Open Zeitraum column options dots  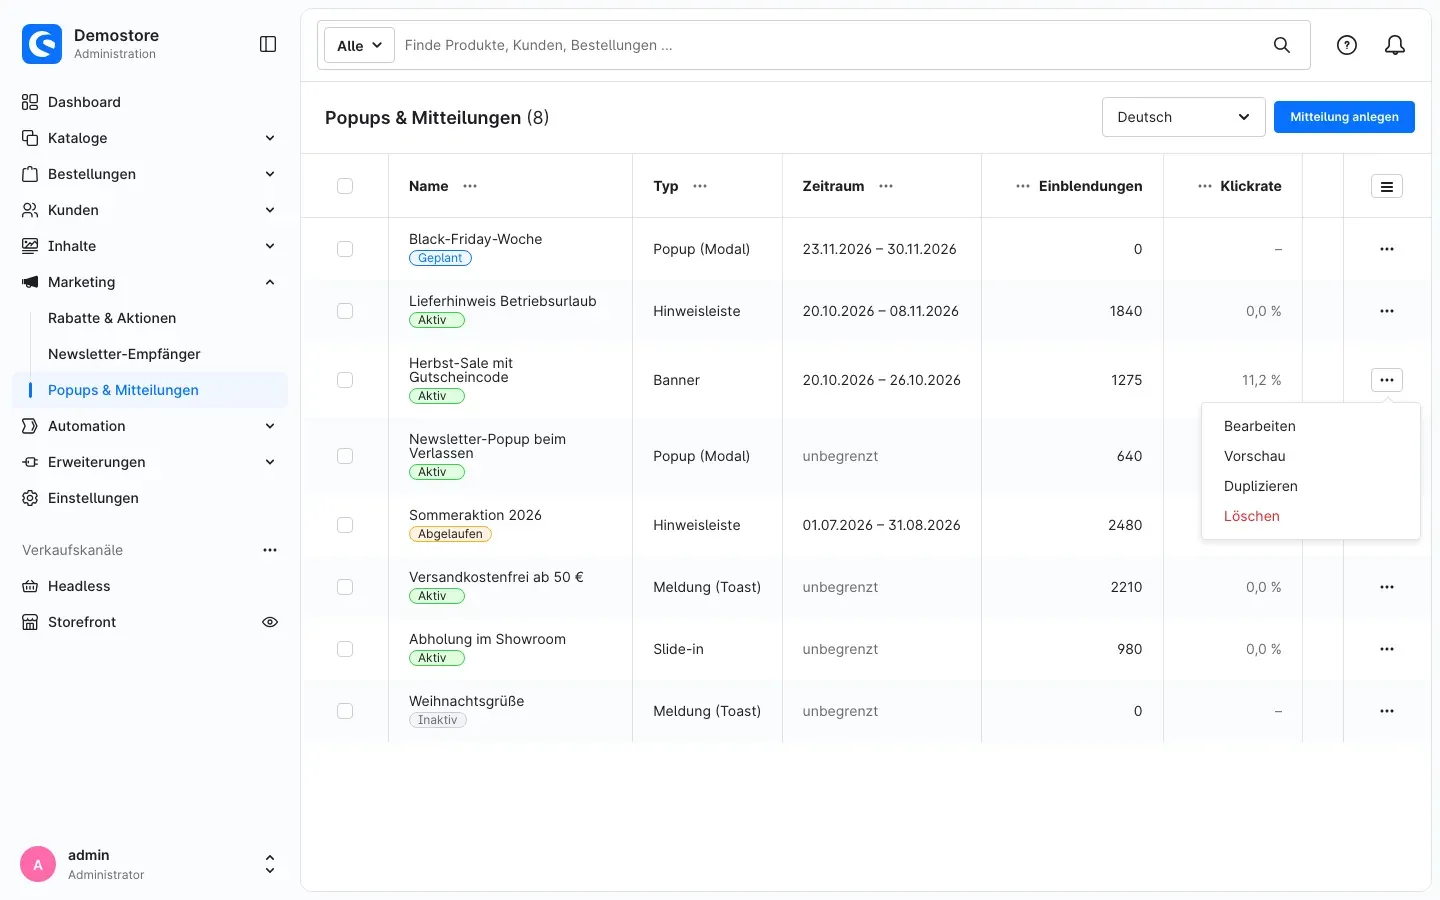[x=886, y=186]
